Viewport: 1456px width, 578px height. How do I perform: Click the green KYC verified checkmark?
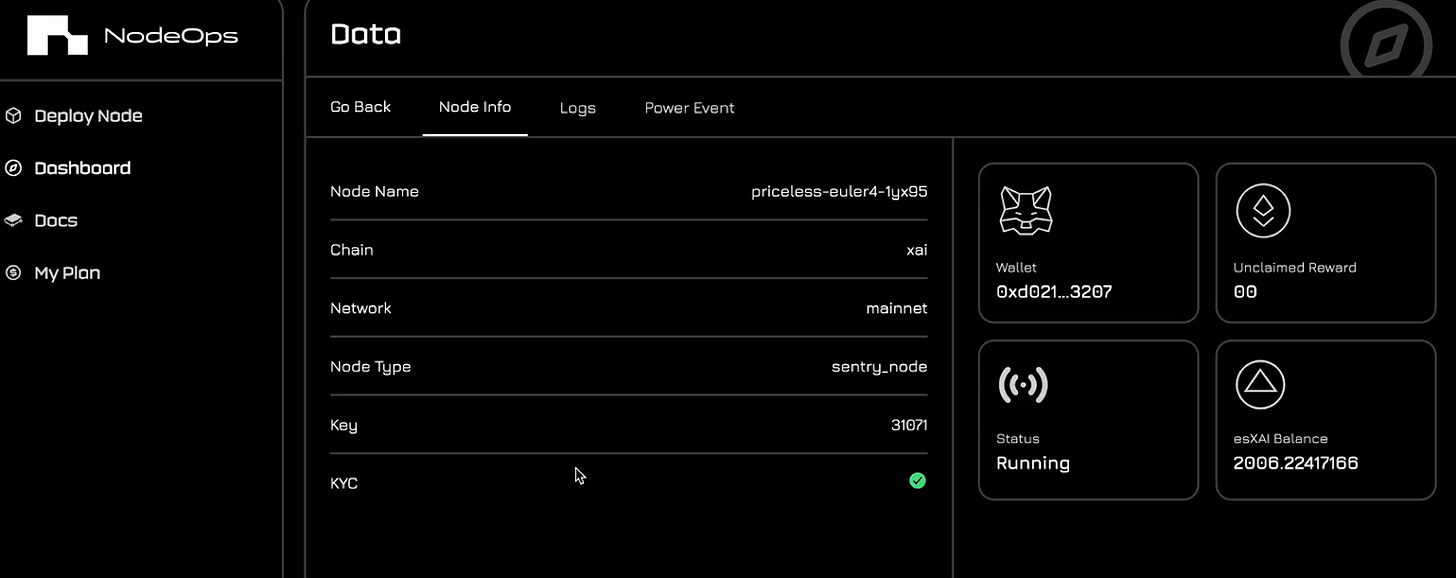click(x=917, y=481)
